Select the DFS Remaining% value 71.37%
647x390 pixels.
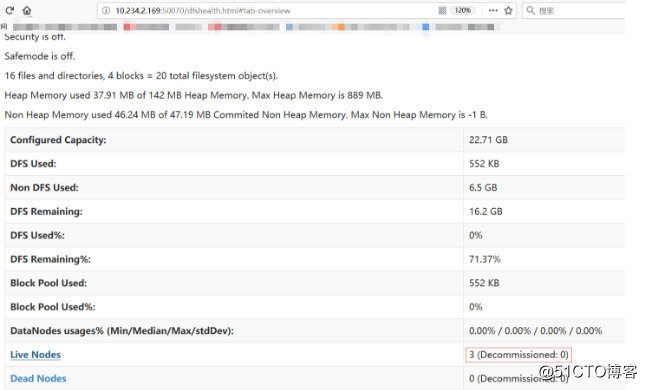click(484, 259)
